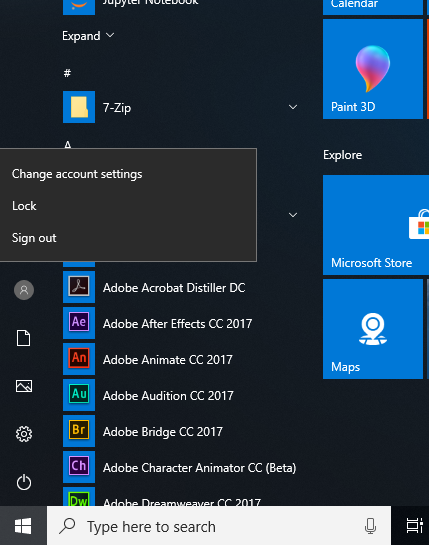Expand the folder chevron below 7-Zip
This screenshot has width=429, height=545.
tap(293, 215)
